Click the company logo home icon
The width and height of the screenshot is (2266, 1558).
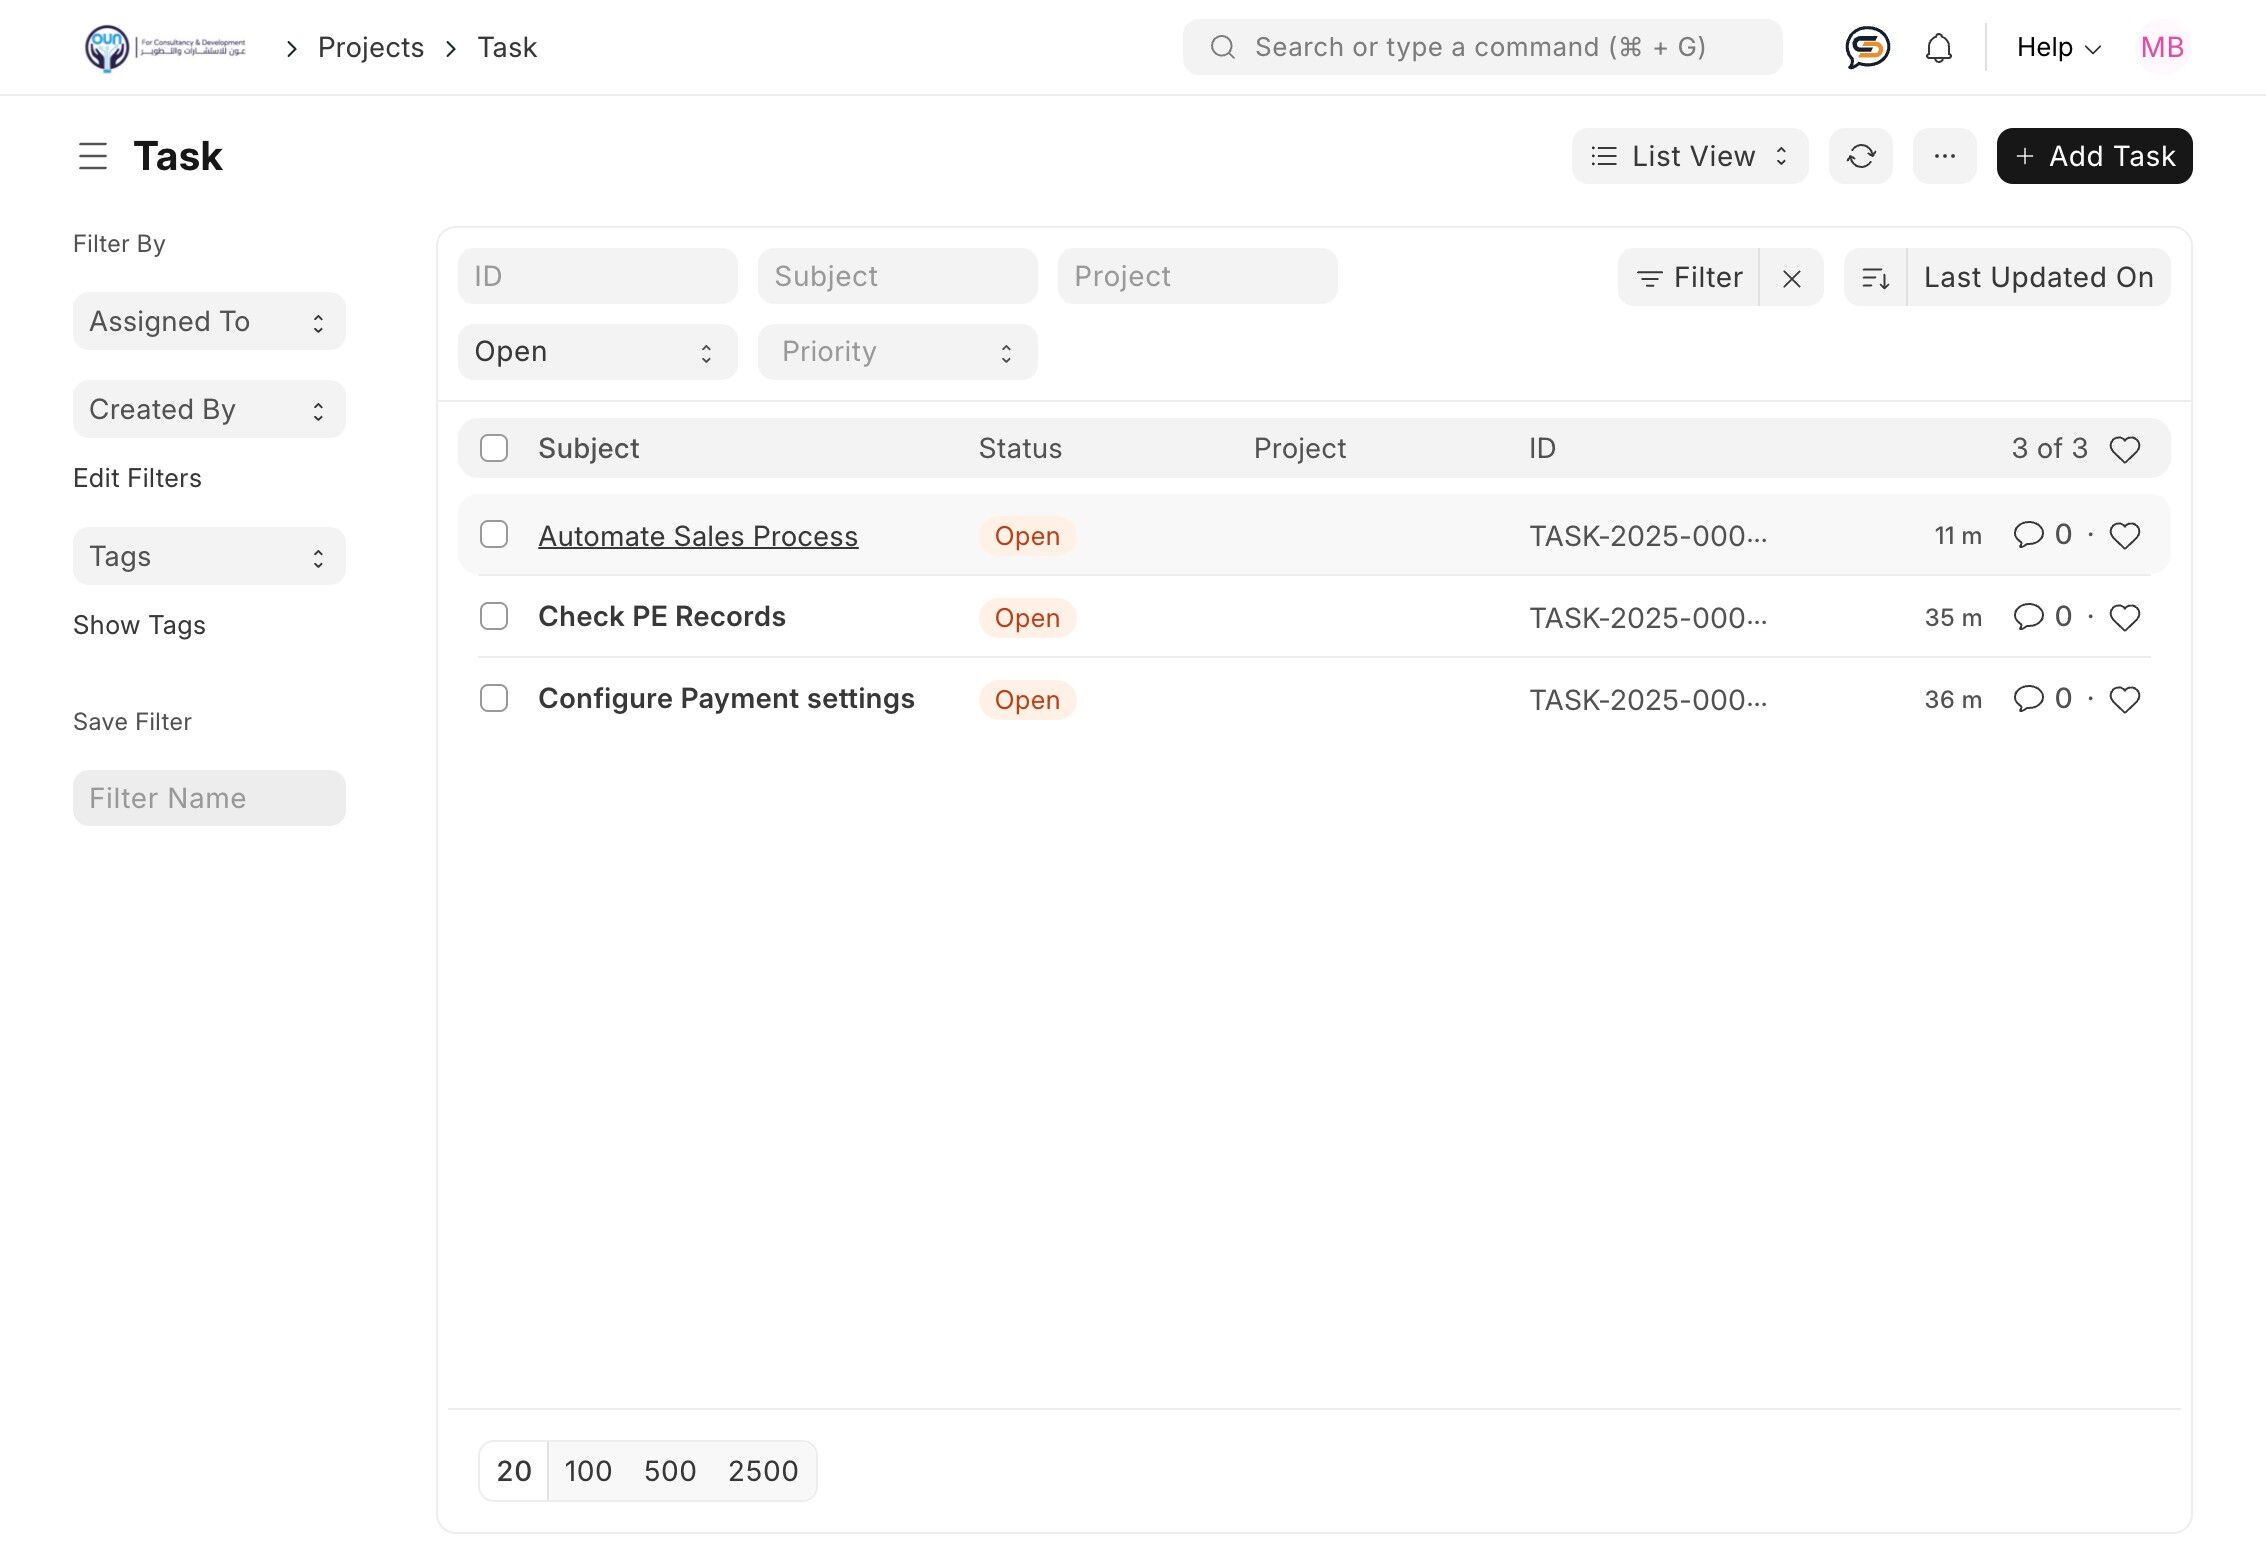[165, 48]
